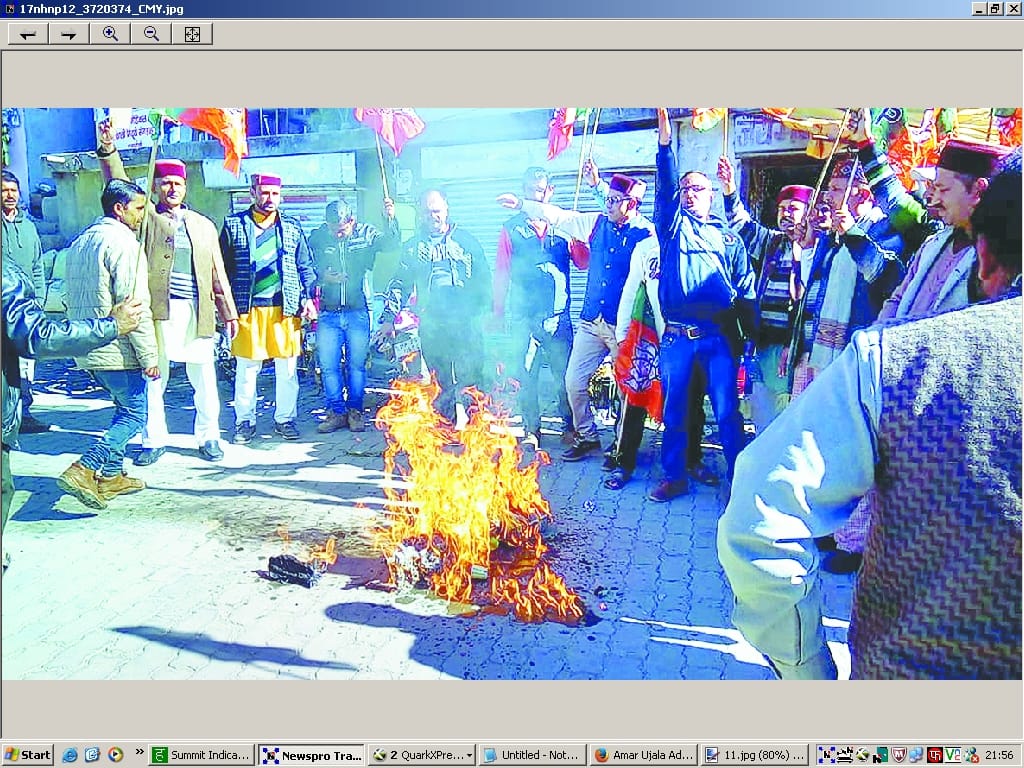
Task: Click the green V2 tray icon
Action: tap(953, 755)
